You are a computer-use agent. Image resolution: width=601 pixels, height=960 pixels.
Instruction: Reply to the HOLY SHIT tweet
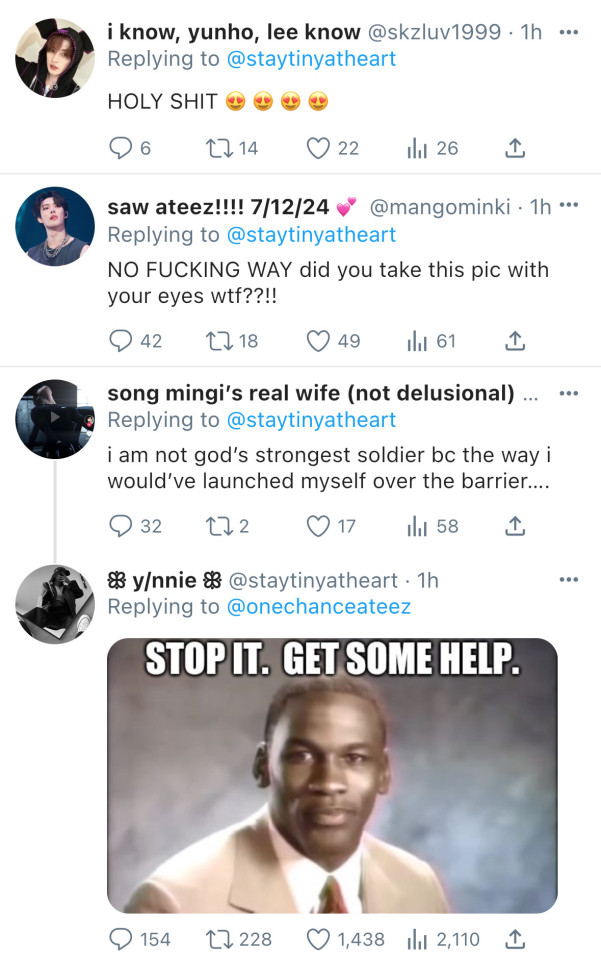click(x=120, y=148)
